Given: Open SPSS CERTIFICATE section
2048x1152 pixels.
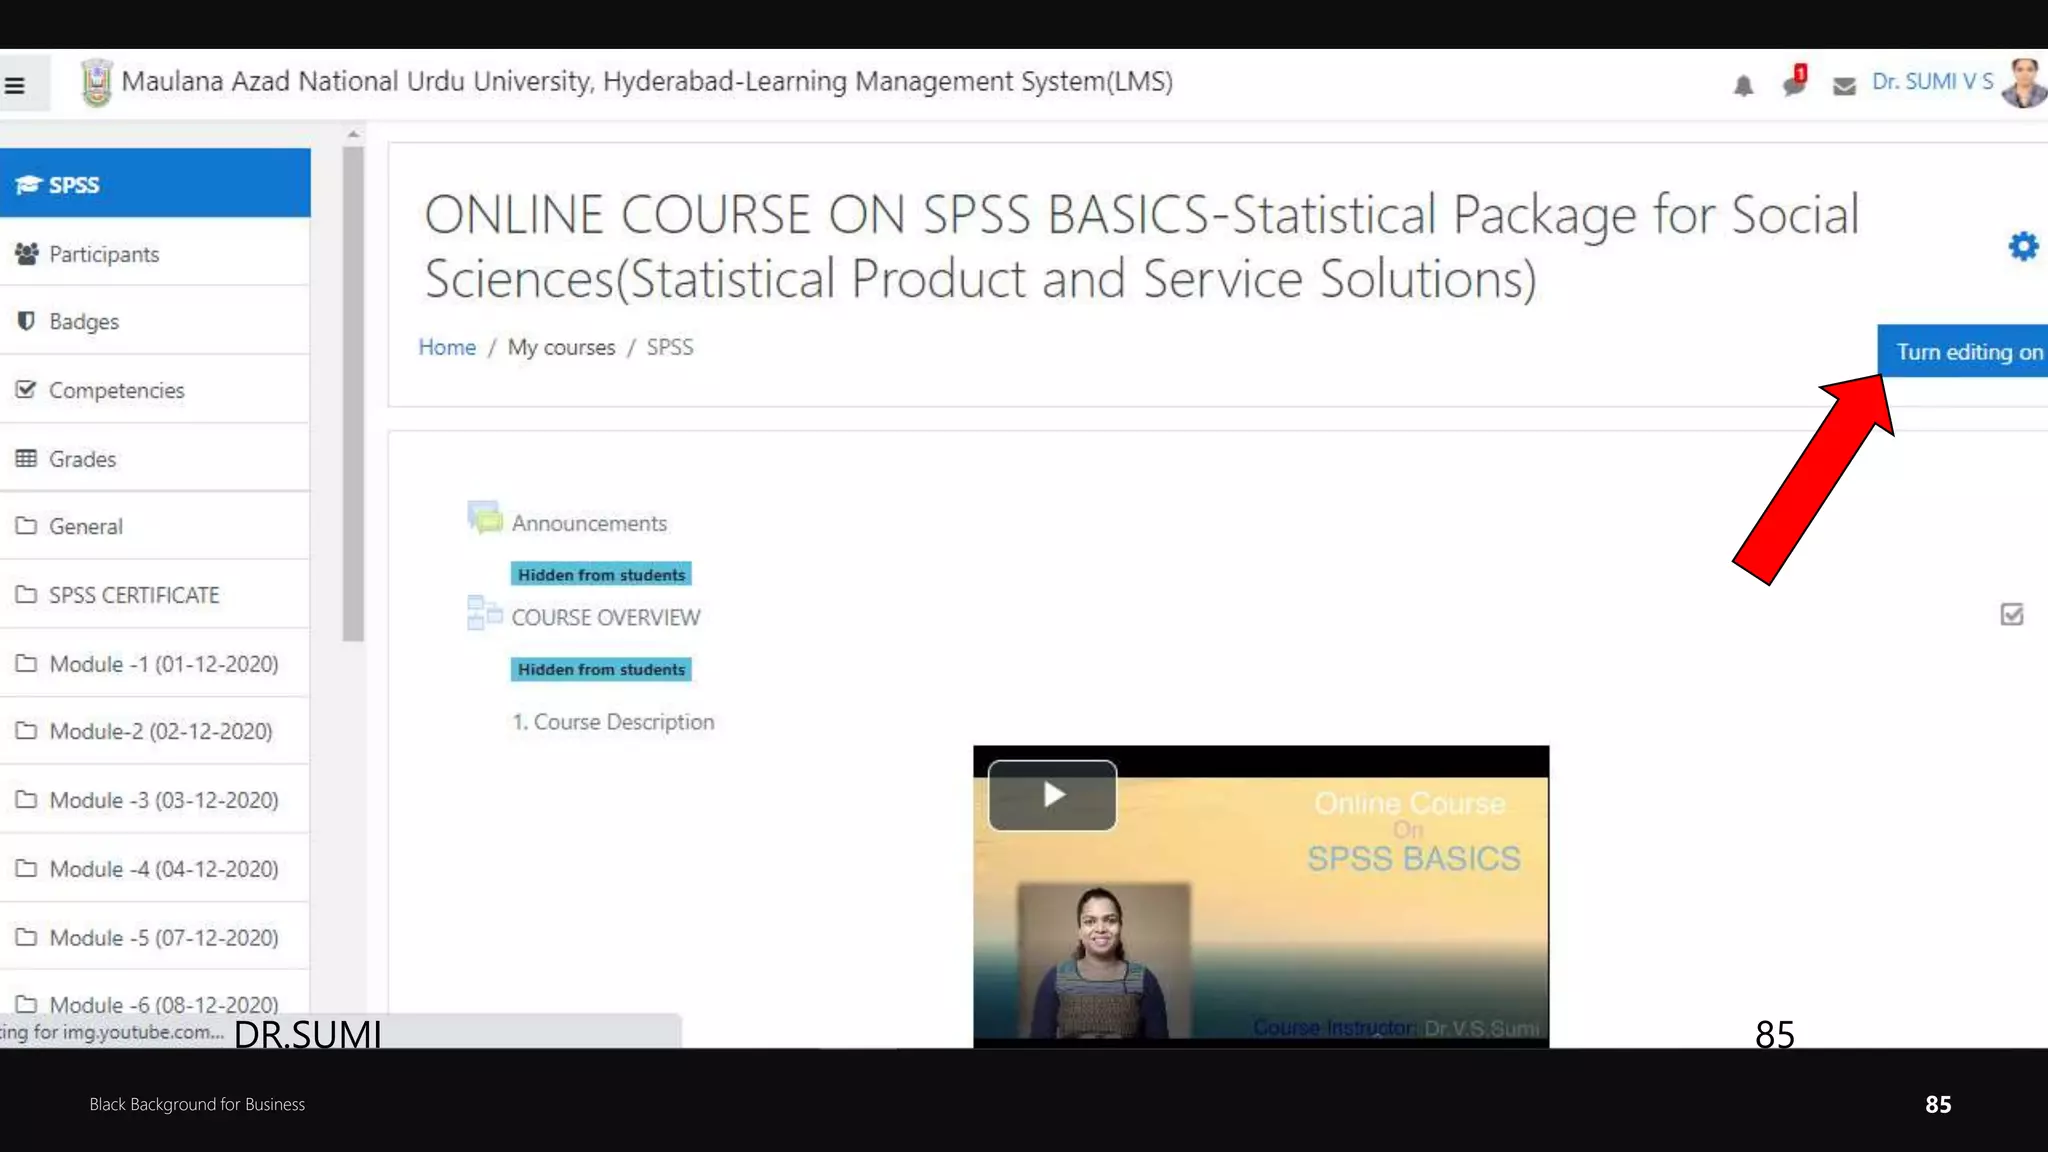Looking at the screenshot, I should [134, 595].
